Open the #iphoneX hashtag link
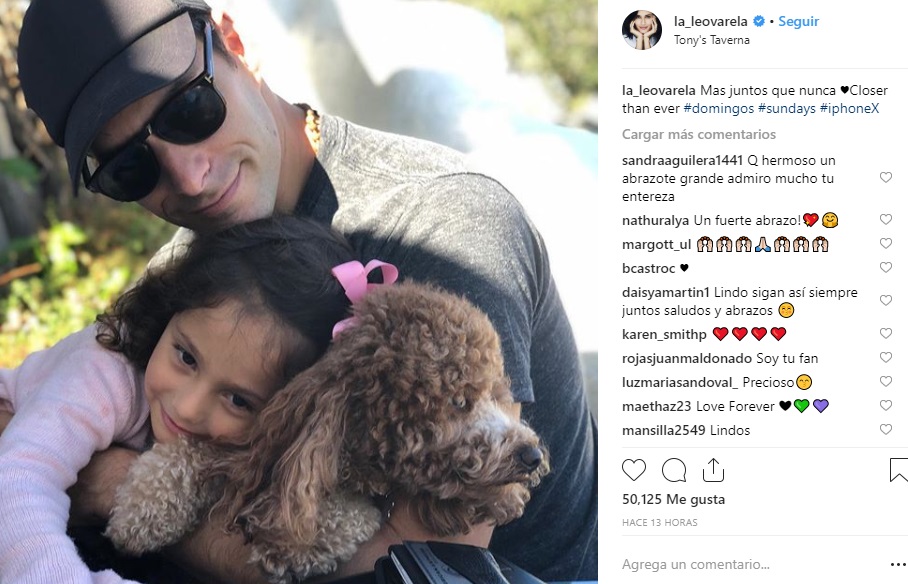Viewport: 908px width, 584px height. click(x=850, y=108)
